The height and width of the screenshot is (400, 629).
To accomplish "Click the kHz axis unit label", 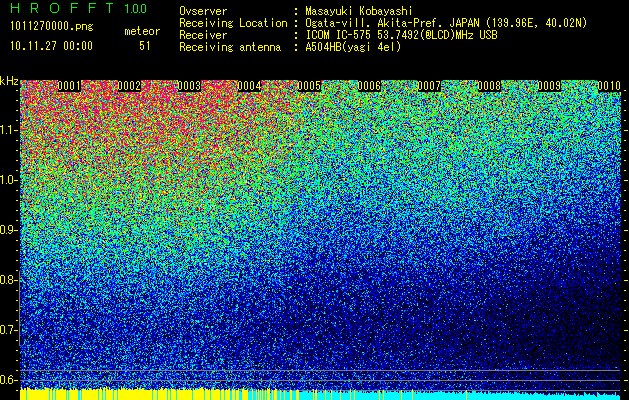I will [9, 81].
